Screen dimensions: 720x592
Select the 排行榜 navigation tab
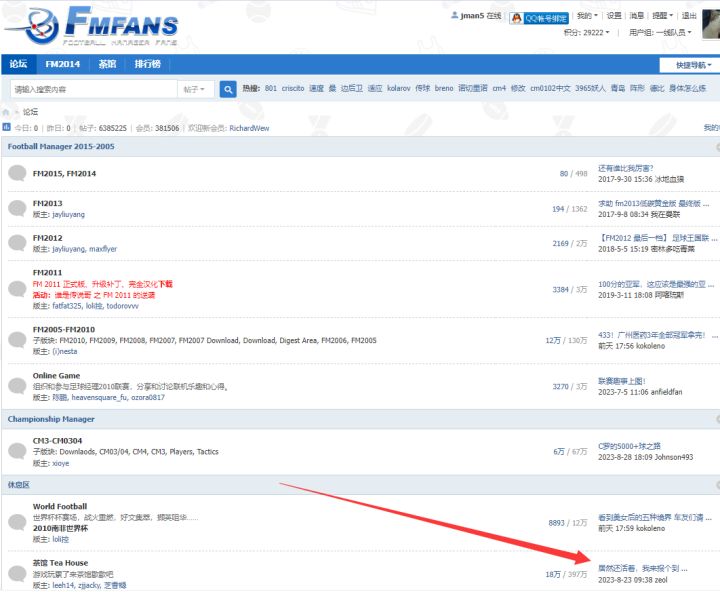click(x=147, y=64)
